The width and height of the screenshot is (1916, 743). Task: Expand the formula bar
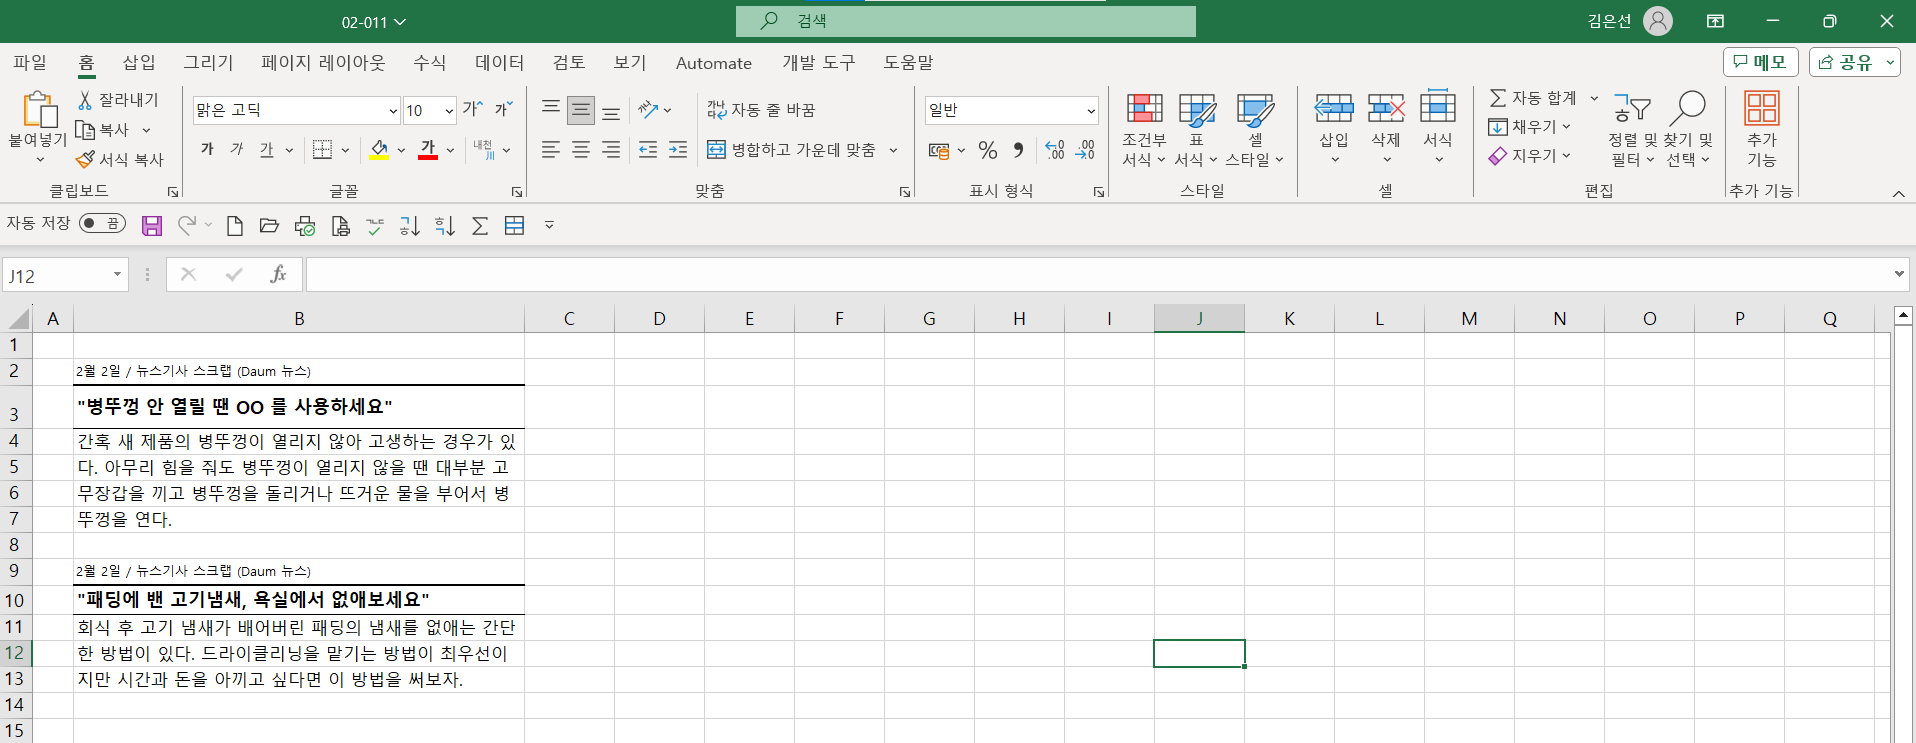(x=1899, y=274)
